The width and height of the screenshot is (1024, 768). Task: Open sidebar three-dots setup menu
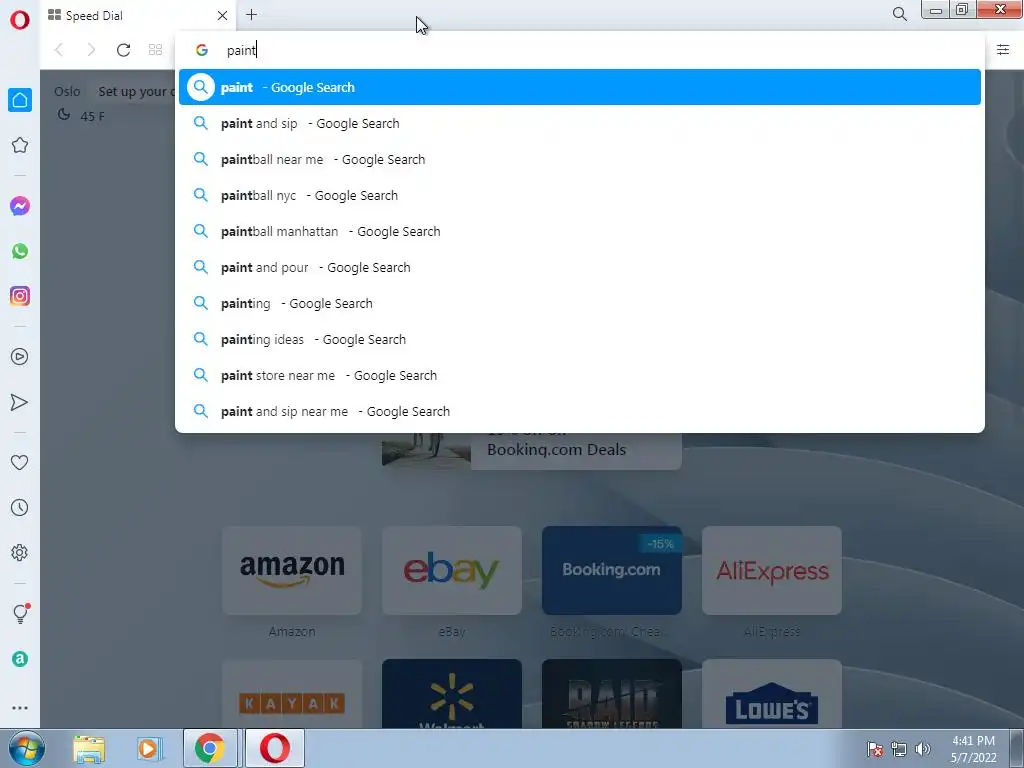pyautogui.click(x=20, y=708)
